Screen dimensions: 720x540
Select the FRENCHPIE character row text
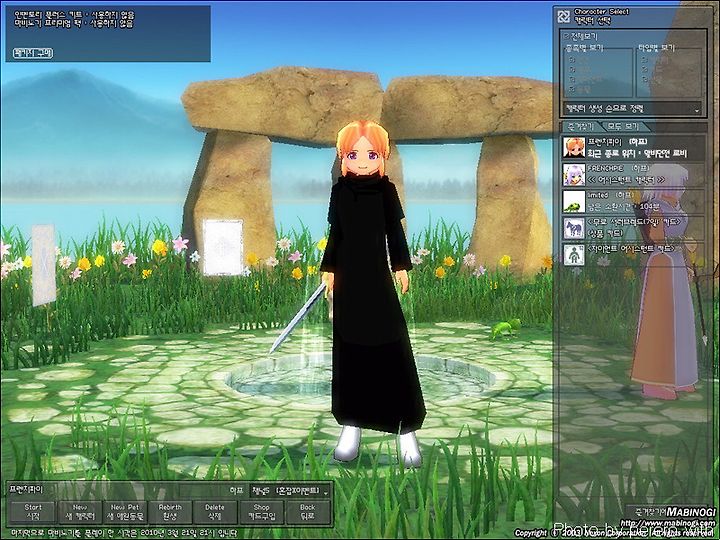(x=634, y=174)
